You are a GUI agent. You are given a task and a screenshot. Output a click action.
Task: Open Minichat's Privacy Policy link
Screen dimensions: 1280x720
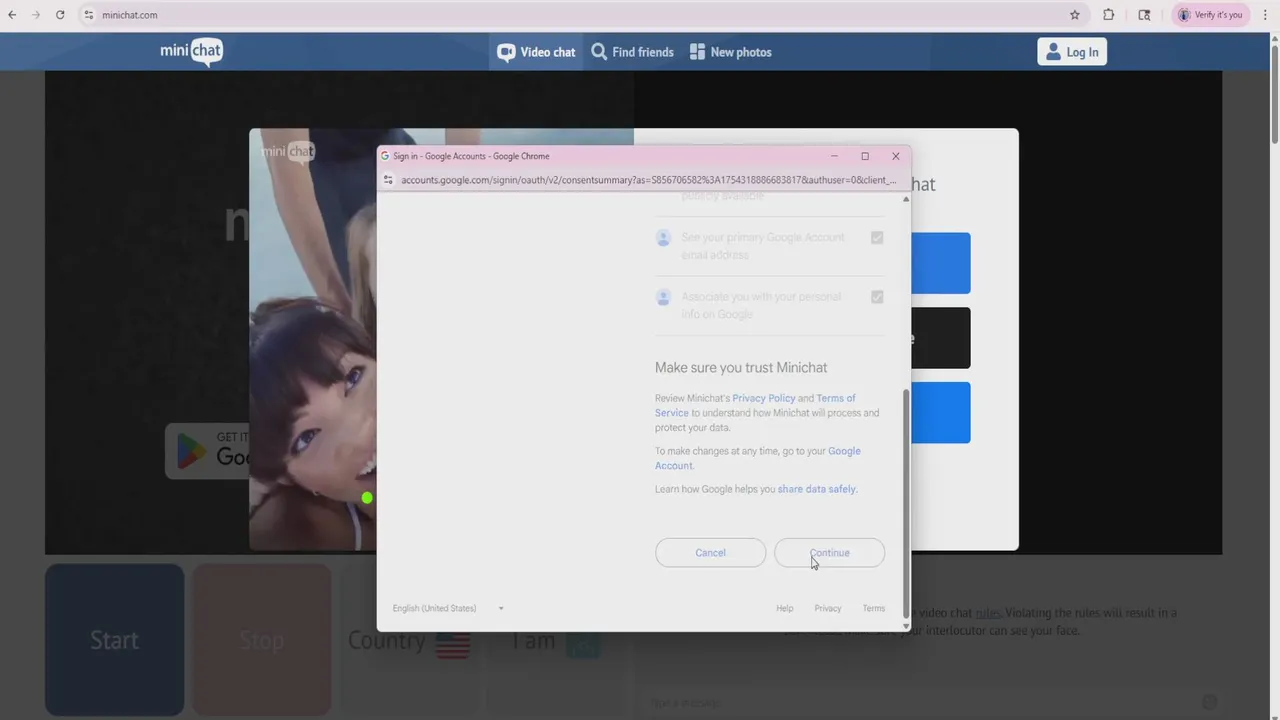(764, 398)
